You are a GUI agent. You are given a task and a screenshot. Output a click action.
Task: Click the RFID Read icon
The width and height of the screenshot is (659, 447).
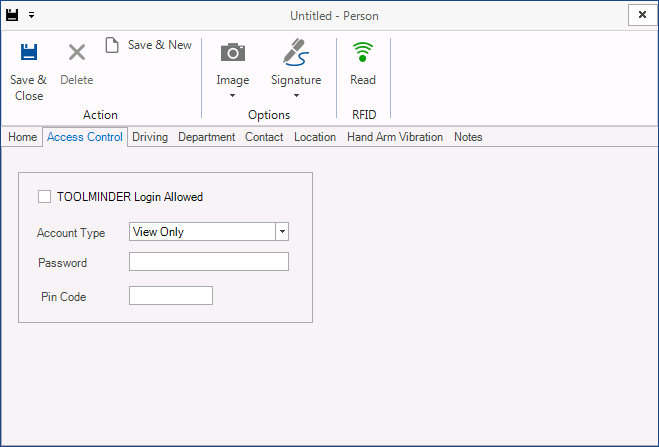point(363,52)
